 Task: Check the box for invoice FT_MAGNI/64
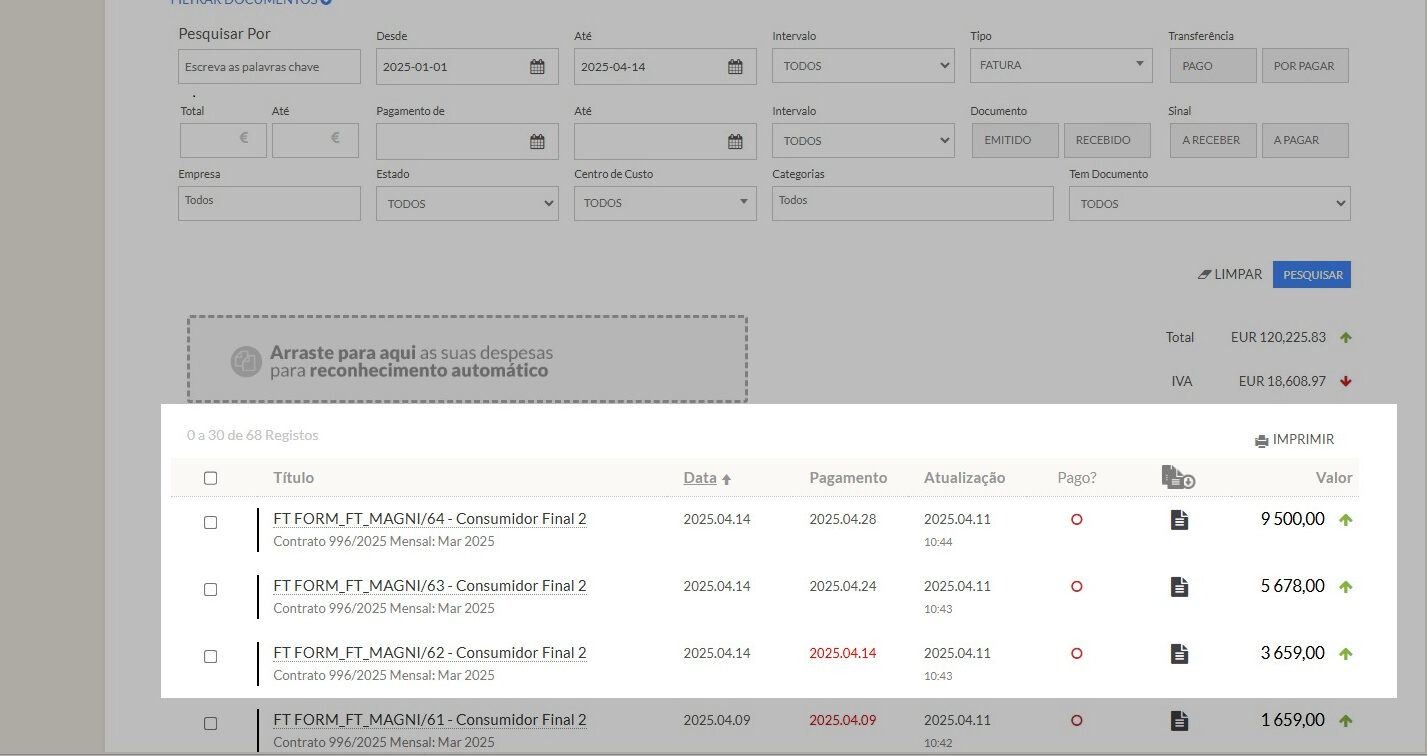click(x=210, y=522)
